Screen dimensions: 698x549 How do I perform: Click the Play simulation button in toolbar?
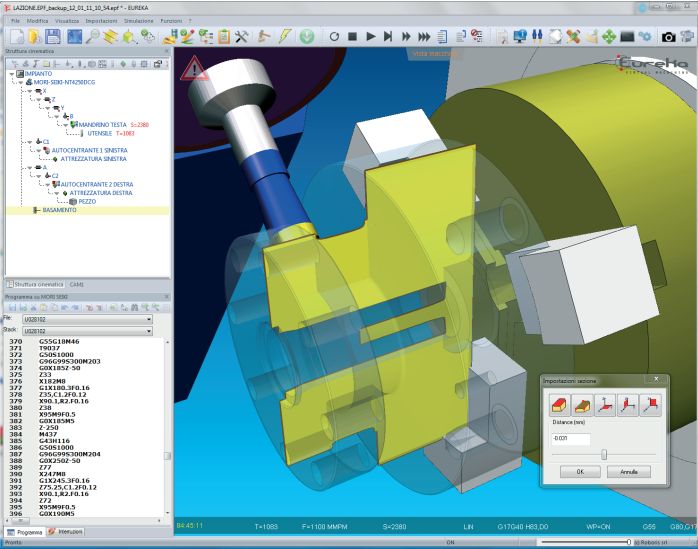pyautogui.click(x=371, y=36)
